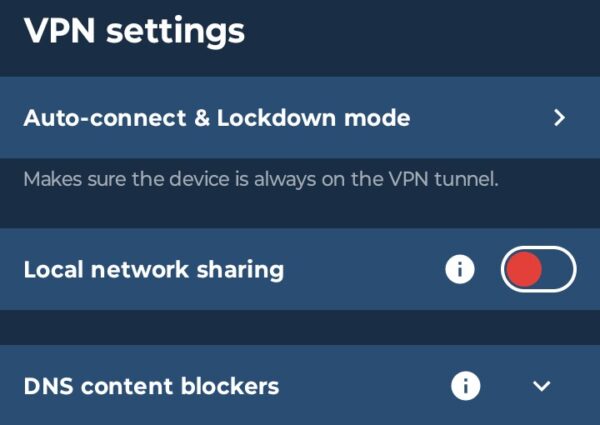Click the empty right side of the toggle track
Image resolution: width=600 pixels, height=425 pixels.
[558, 269]
